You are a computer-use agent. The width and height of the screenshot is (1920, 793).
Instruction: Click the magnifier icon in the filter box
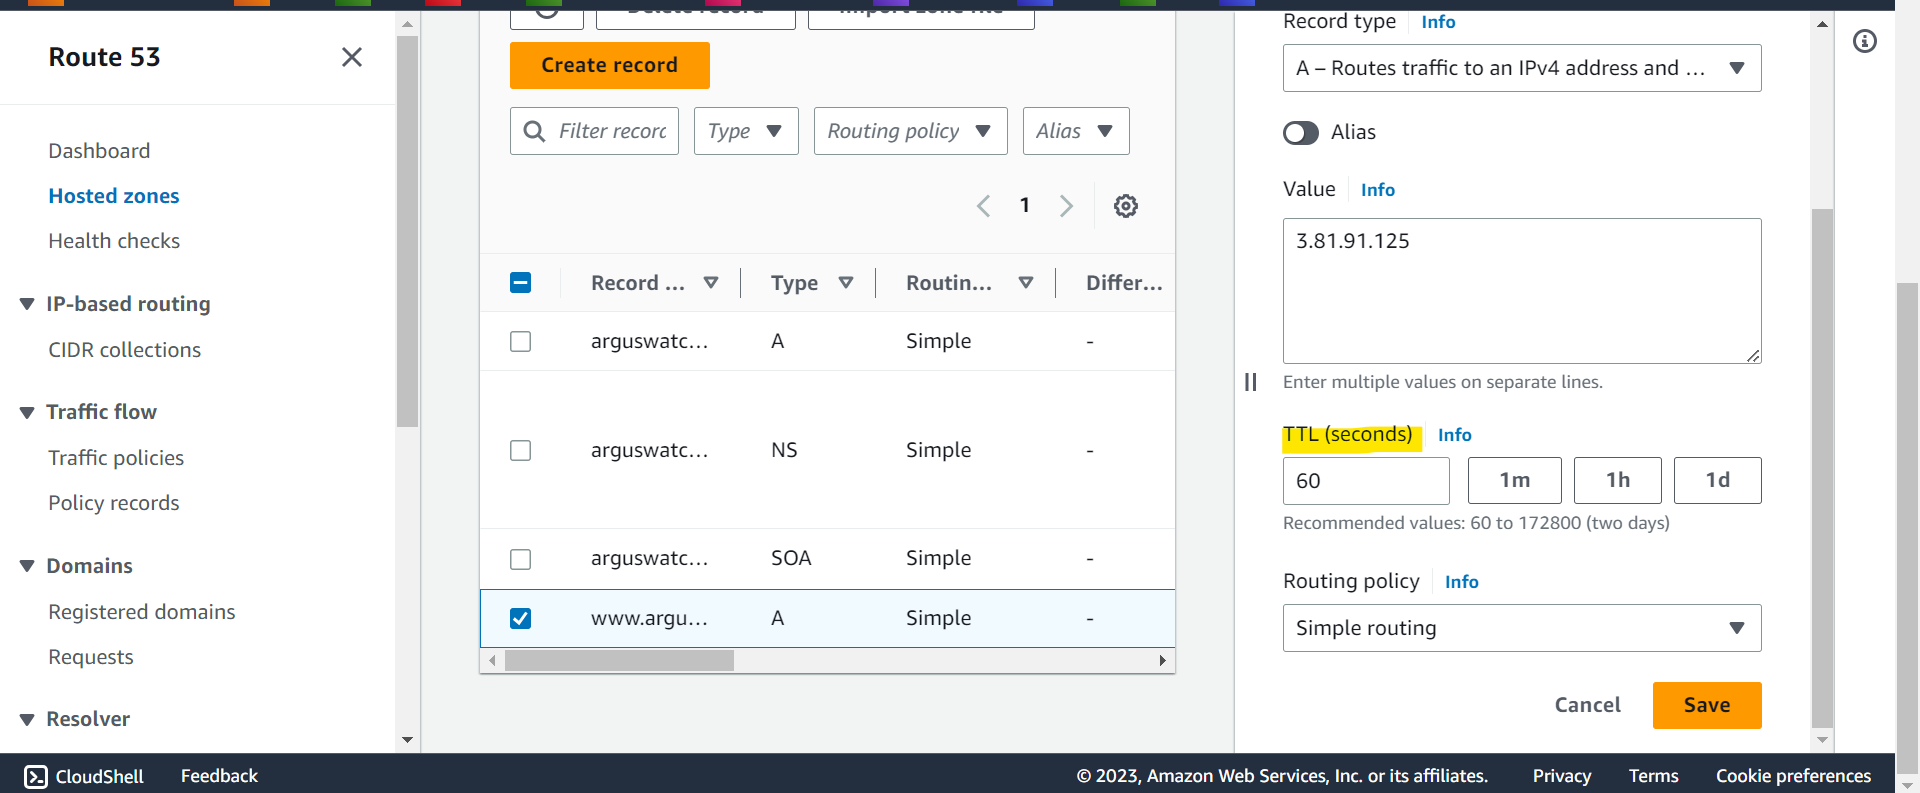point(535,131)
